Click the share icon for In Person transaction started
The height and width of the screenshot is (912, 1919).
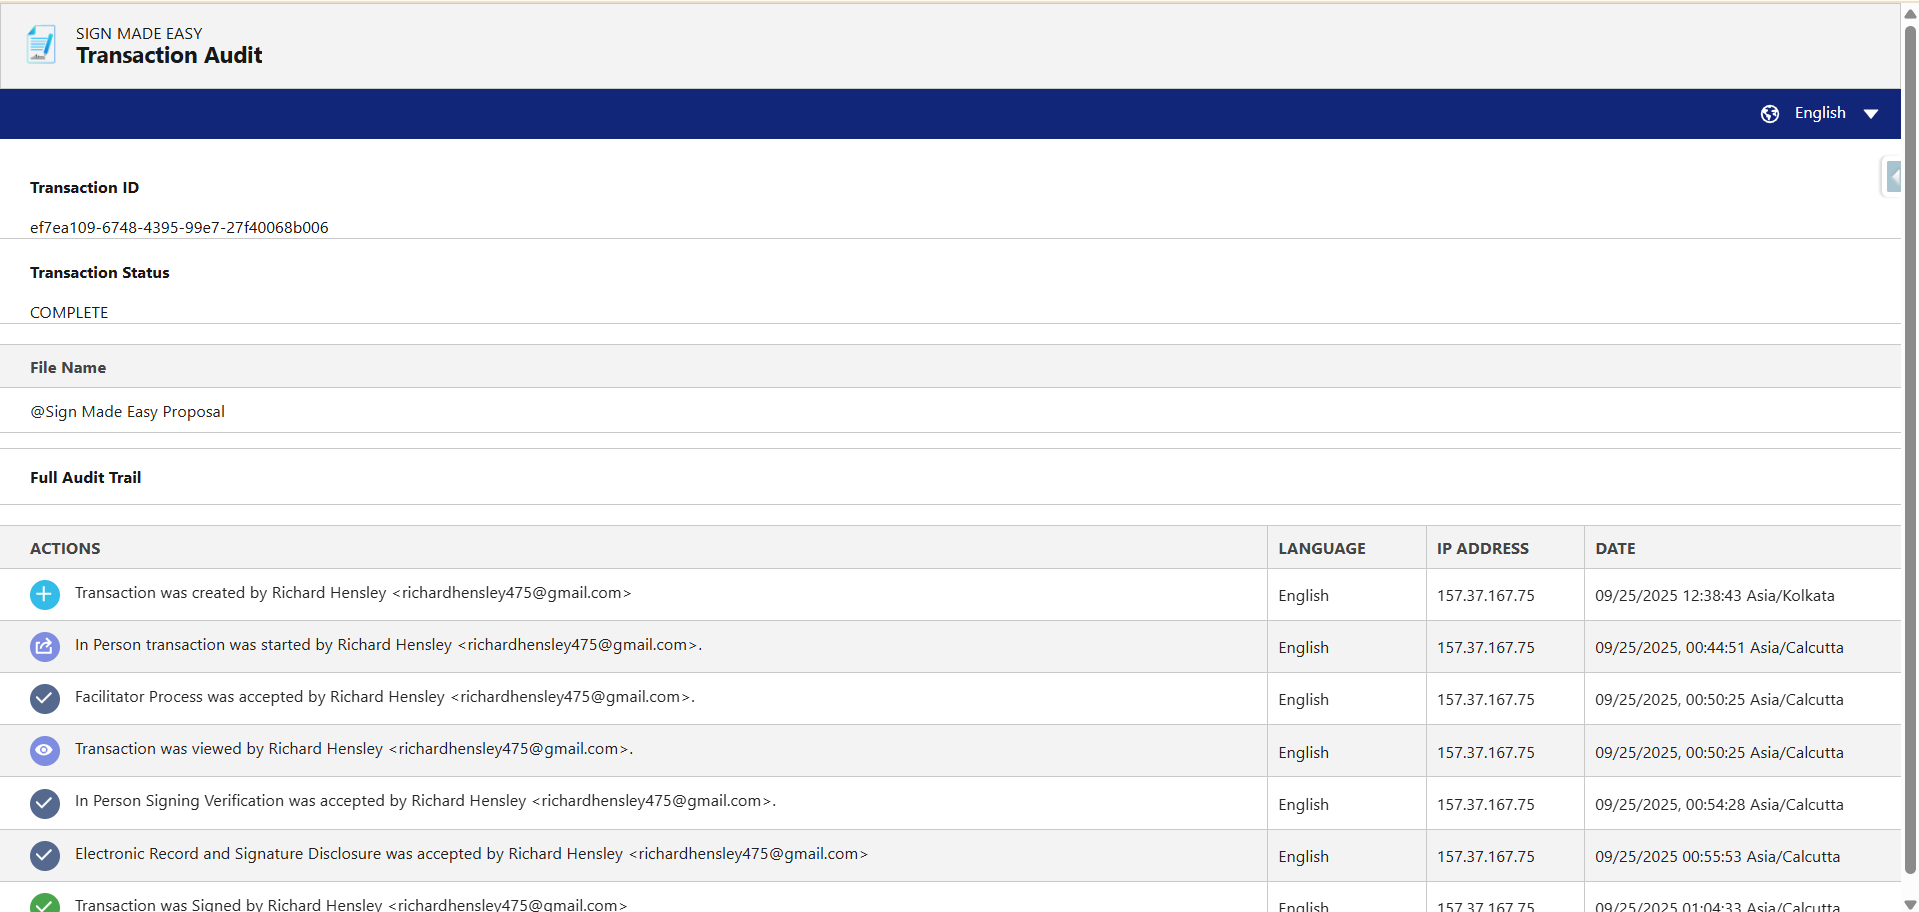click(45, 647)
